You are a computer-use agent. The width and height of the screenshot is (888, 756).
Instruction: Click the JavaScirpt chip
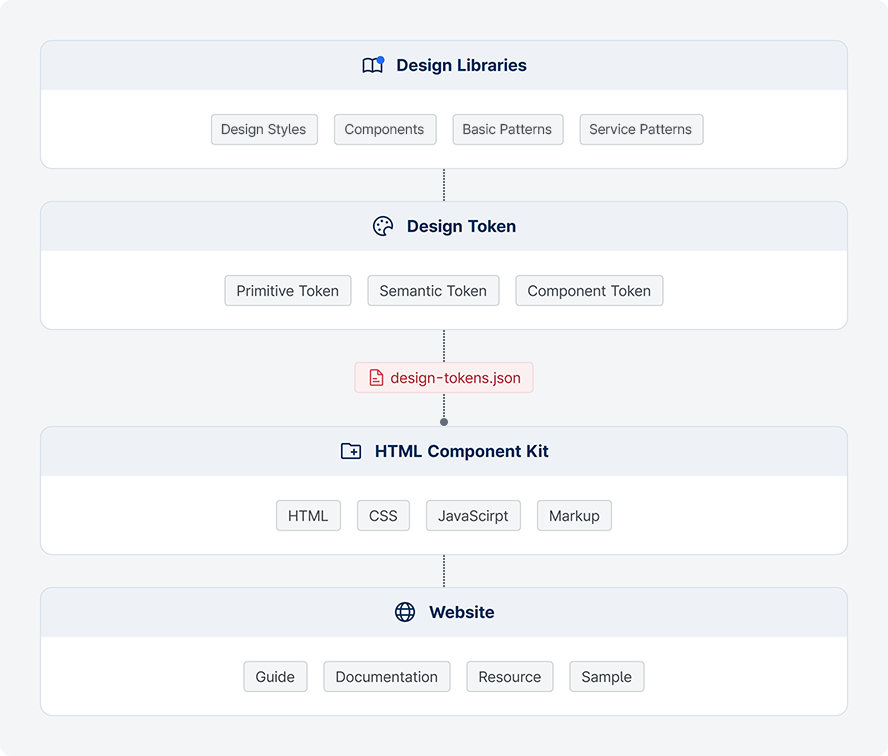pos(473,516)
